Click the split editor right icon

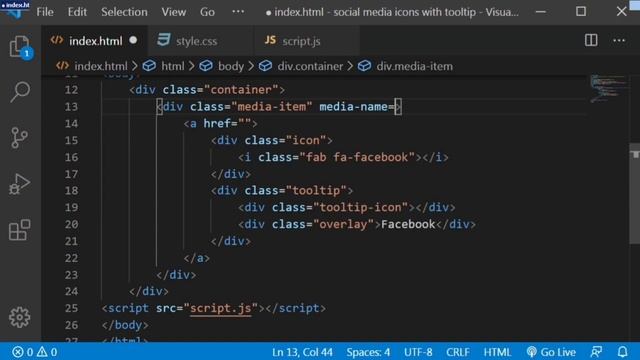(591, 40)
